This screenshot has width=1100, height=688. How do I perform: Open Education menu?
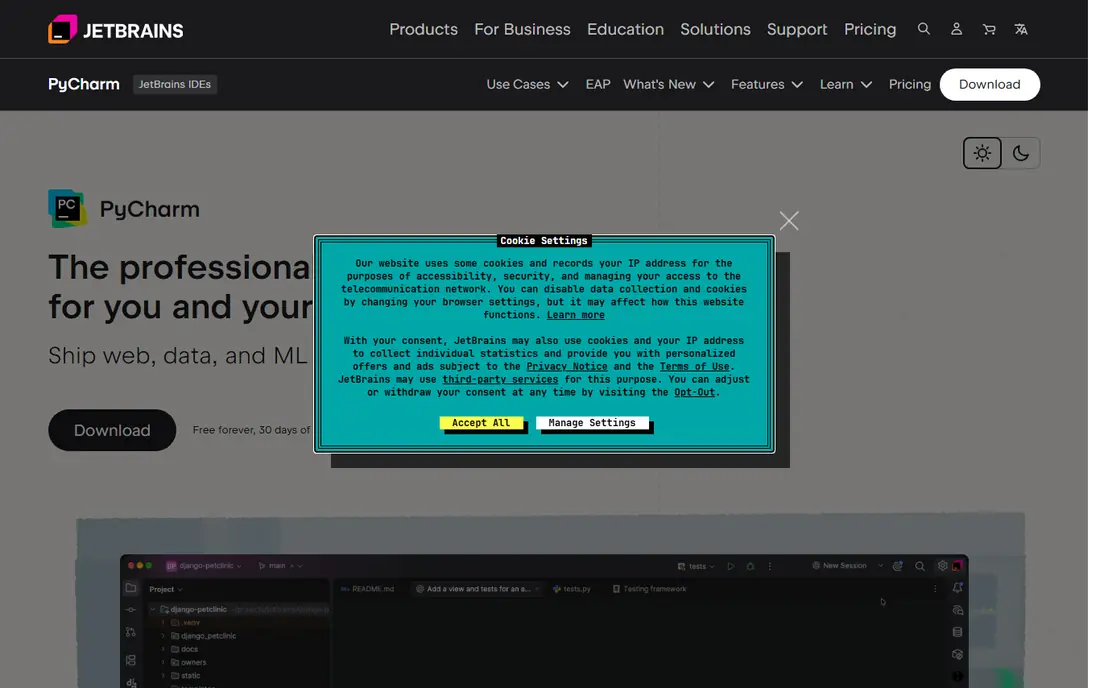[x=625, y=29]
